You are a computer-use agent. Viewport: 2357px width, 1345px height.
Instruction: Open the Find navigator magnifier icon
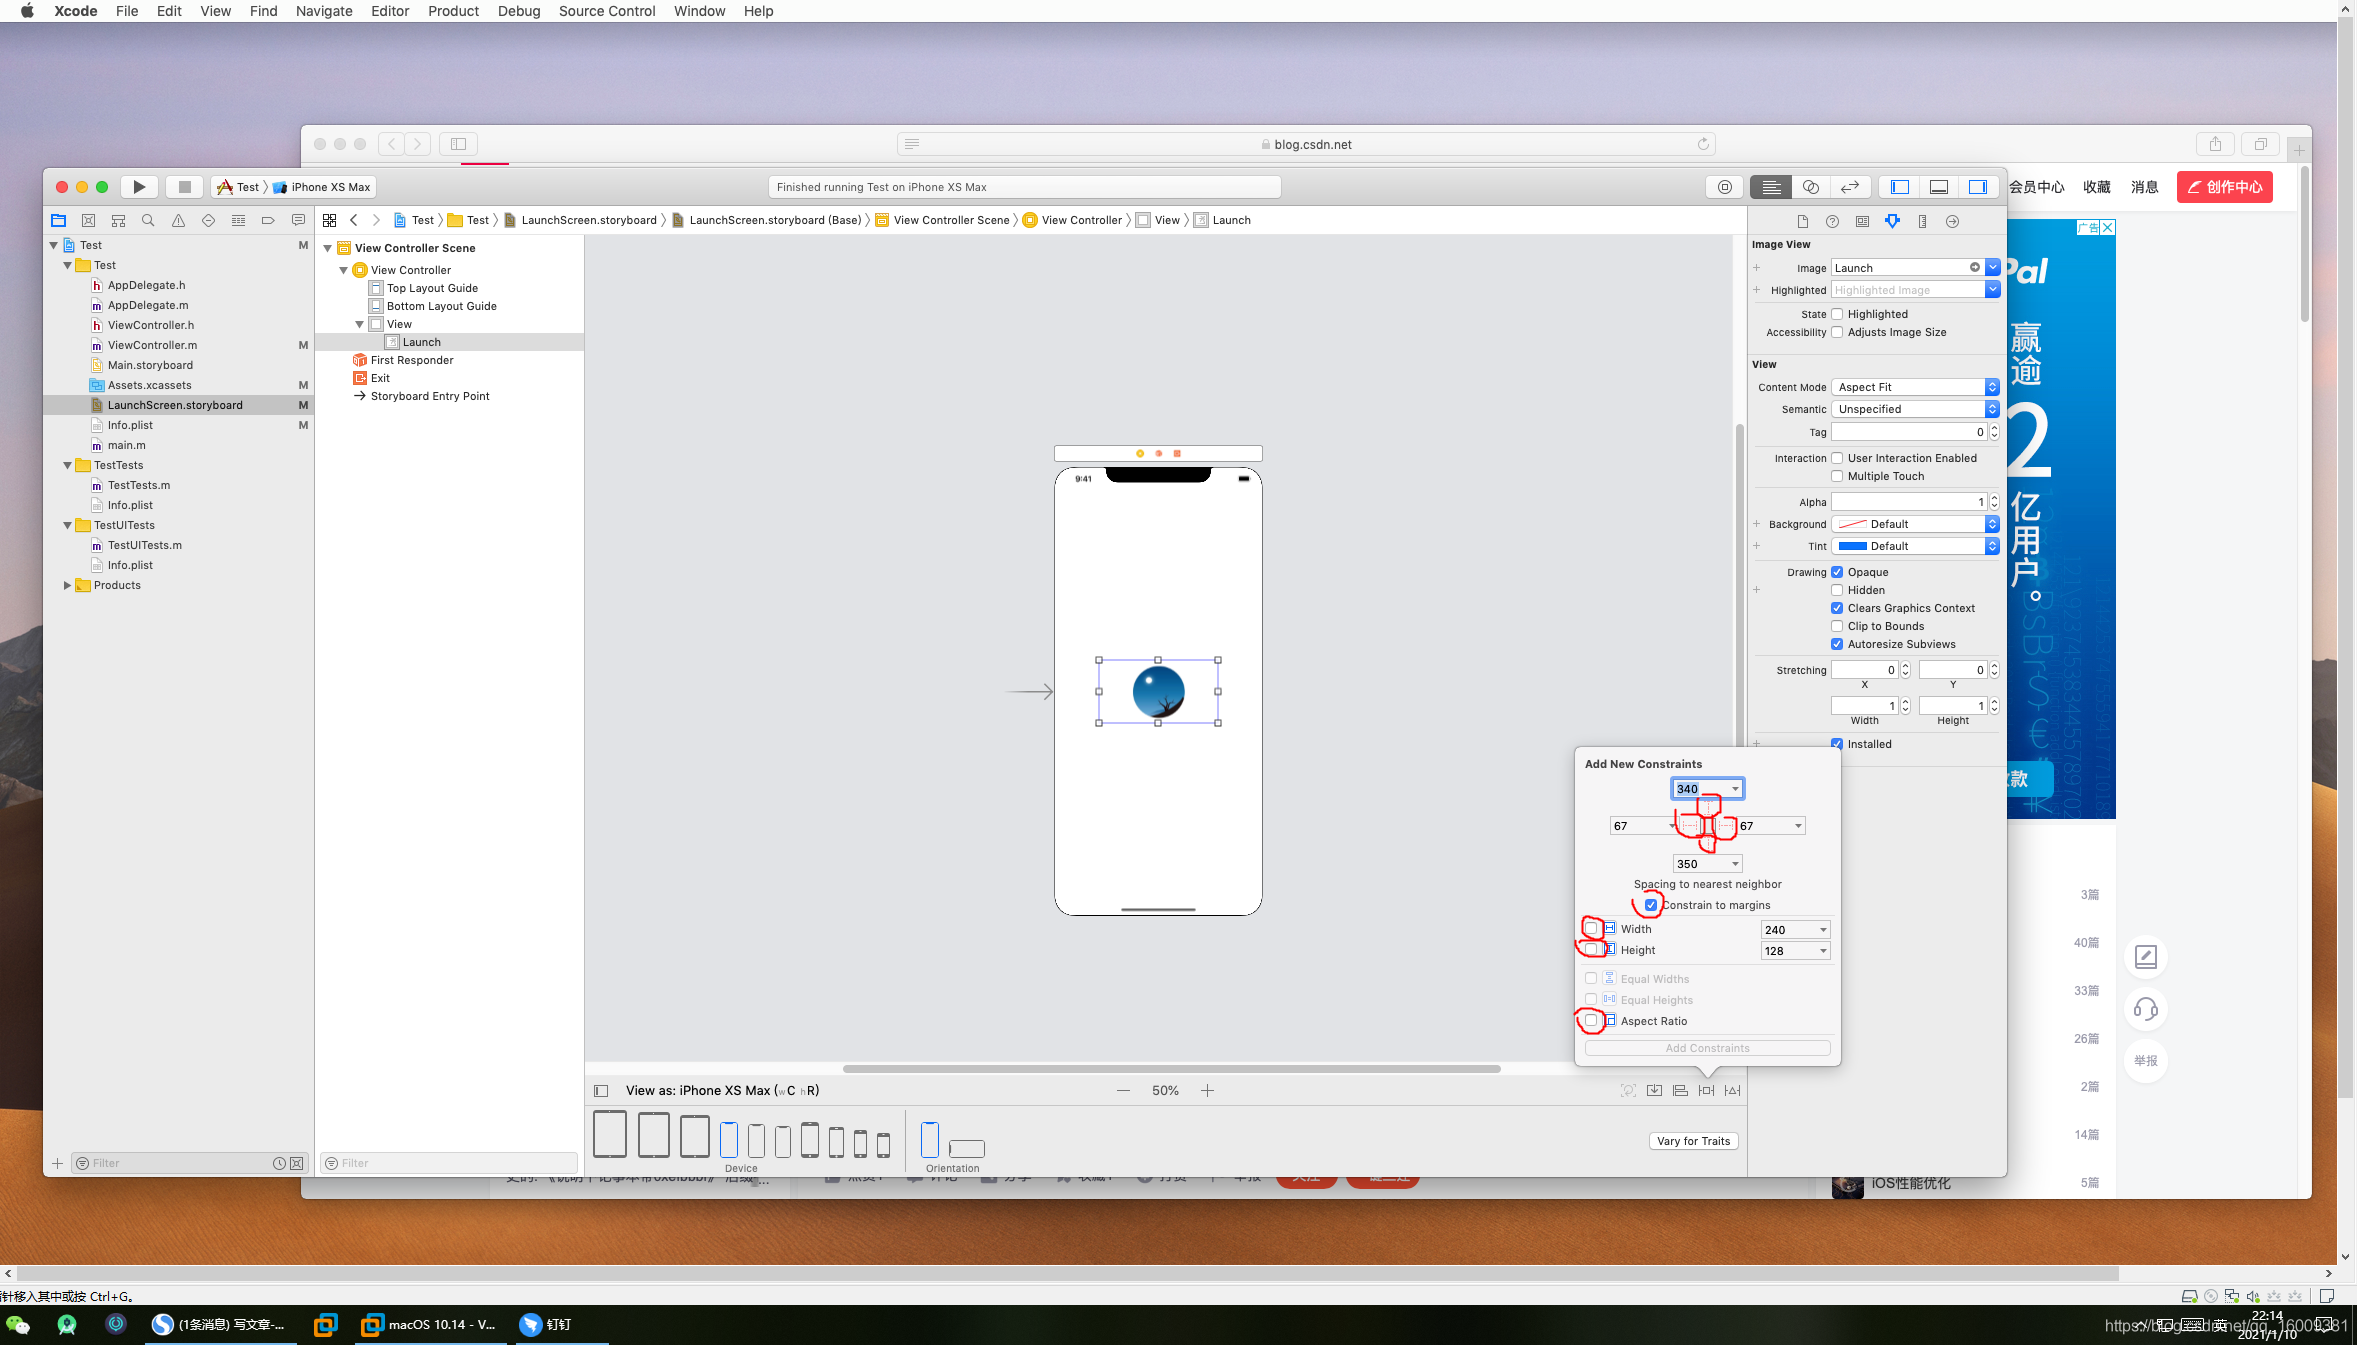tap(148, 220)
